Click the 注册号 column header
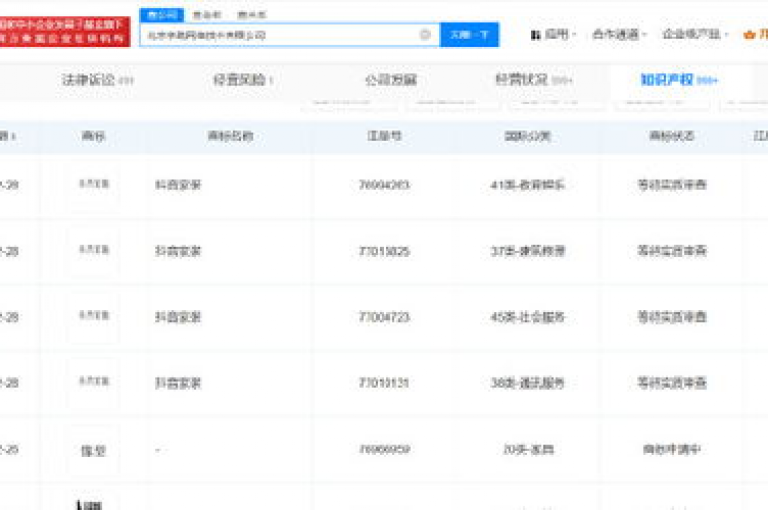Viewport: 768px width, 510px height. 384,136
